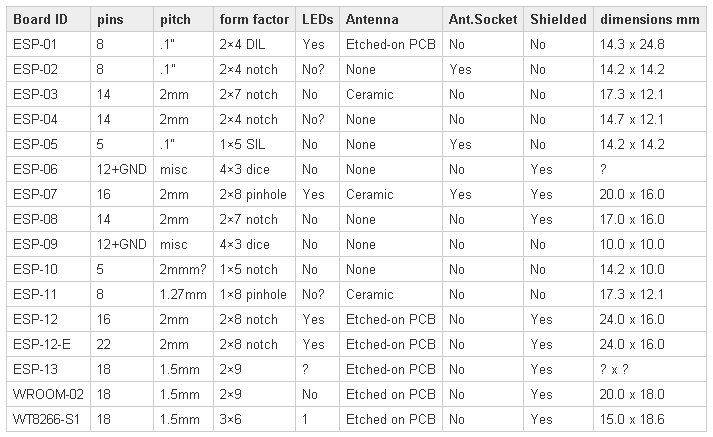Click the Board ID column header

point(49,20)
